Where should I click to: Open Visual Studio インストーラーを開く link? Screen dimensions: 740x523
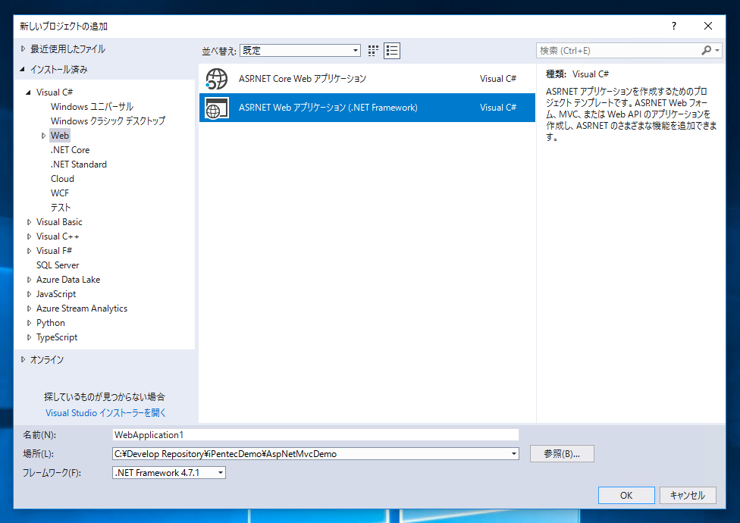tap(106, 413)
